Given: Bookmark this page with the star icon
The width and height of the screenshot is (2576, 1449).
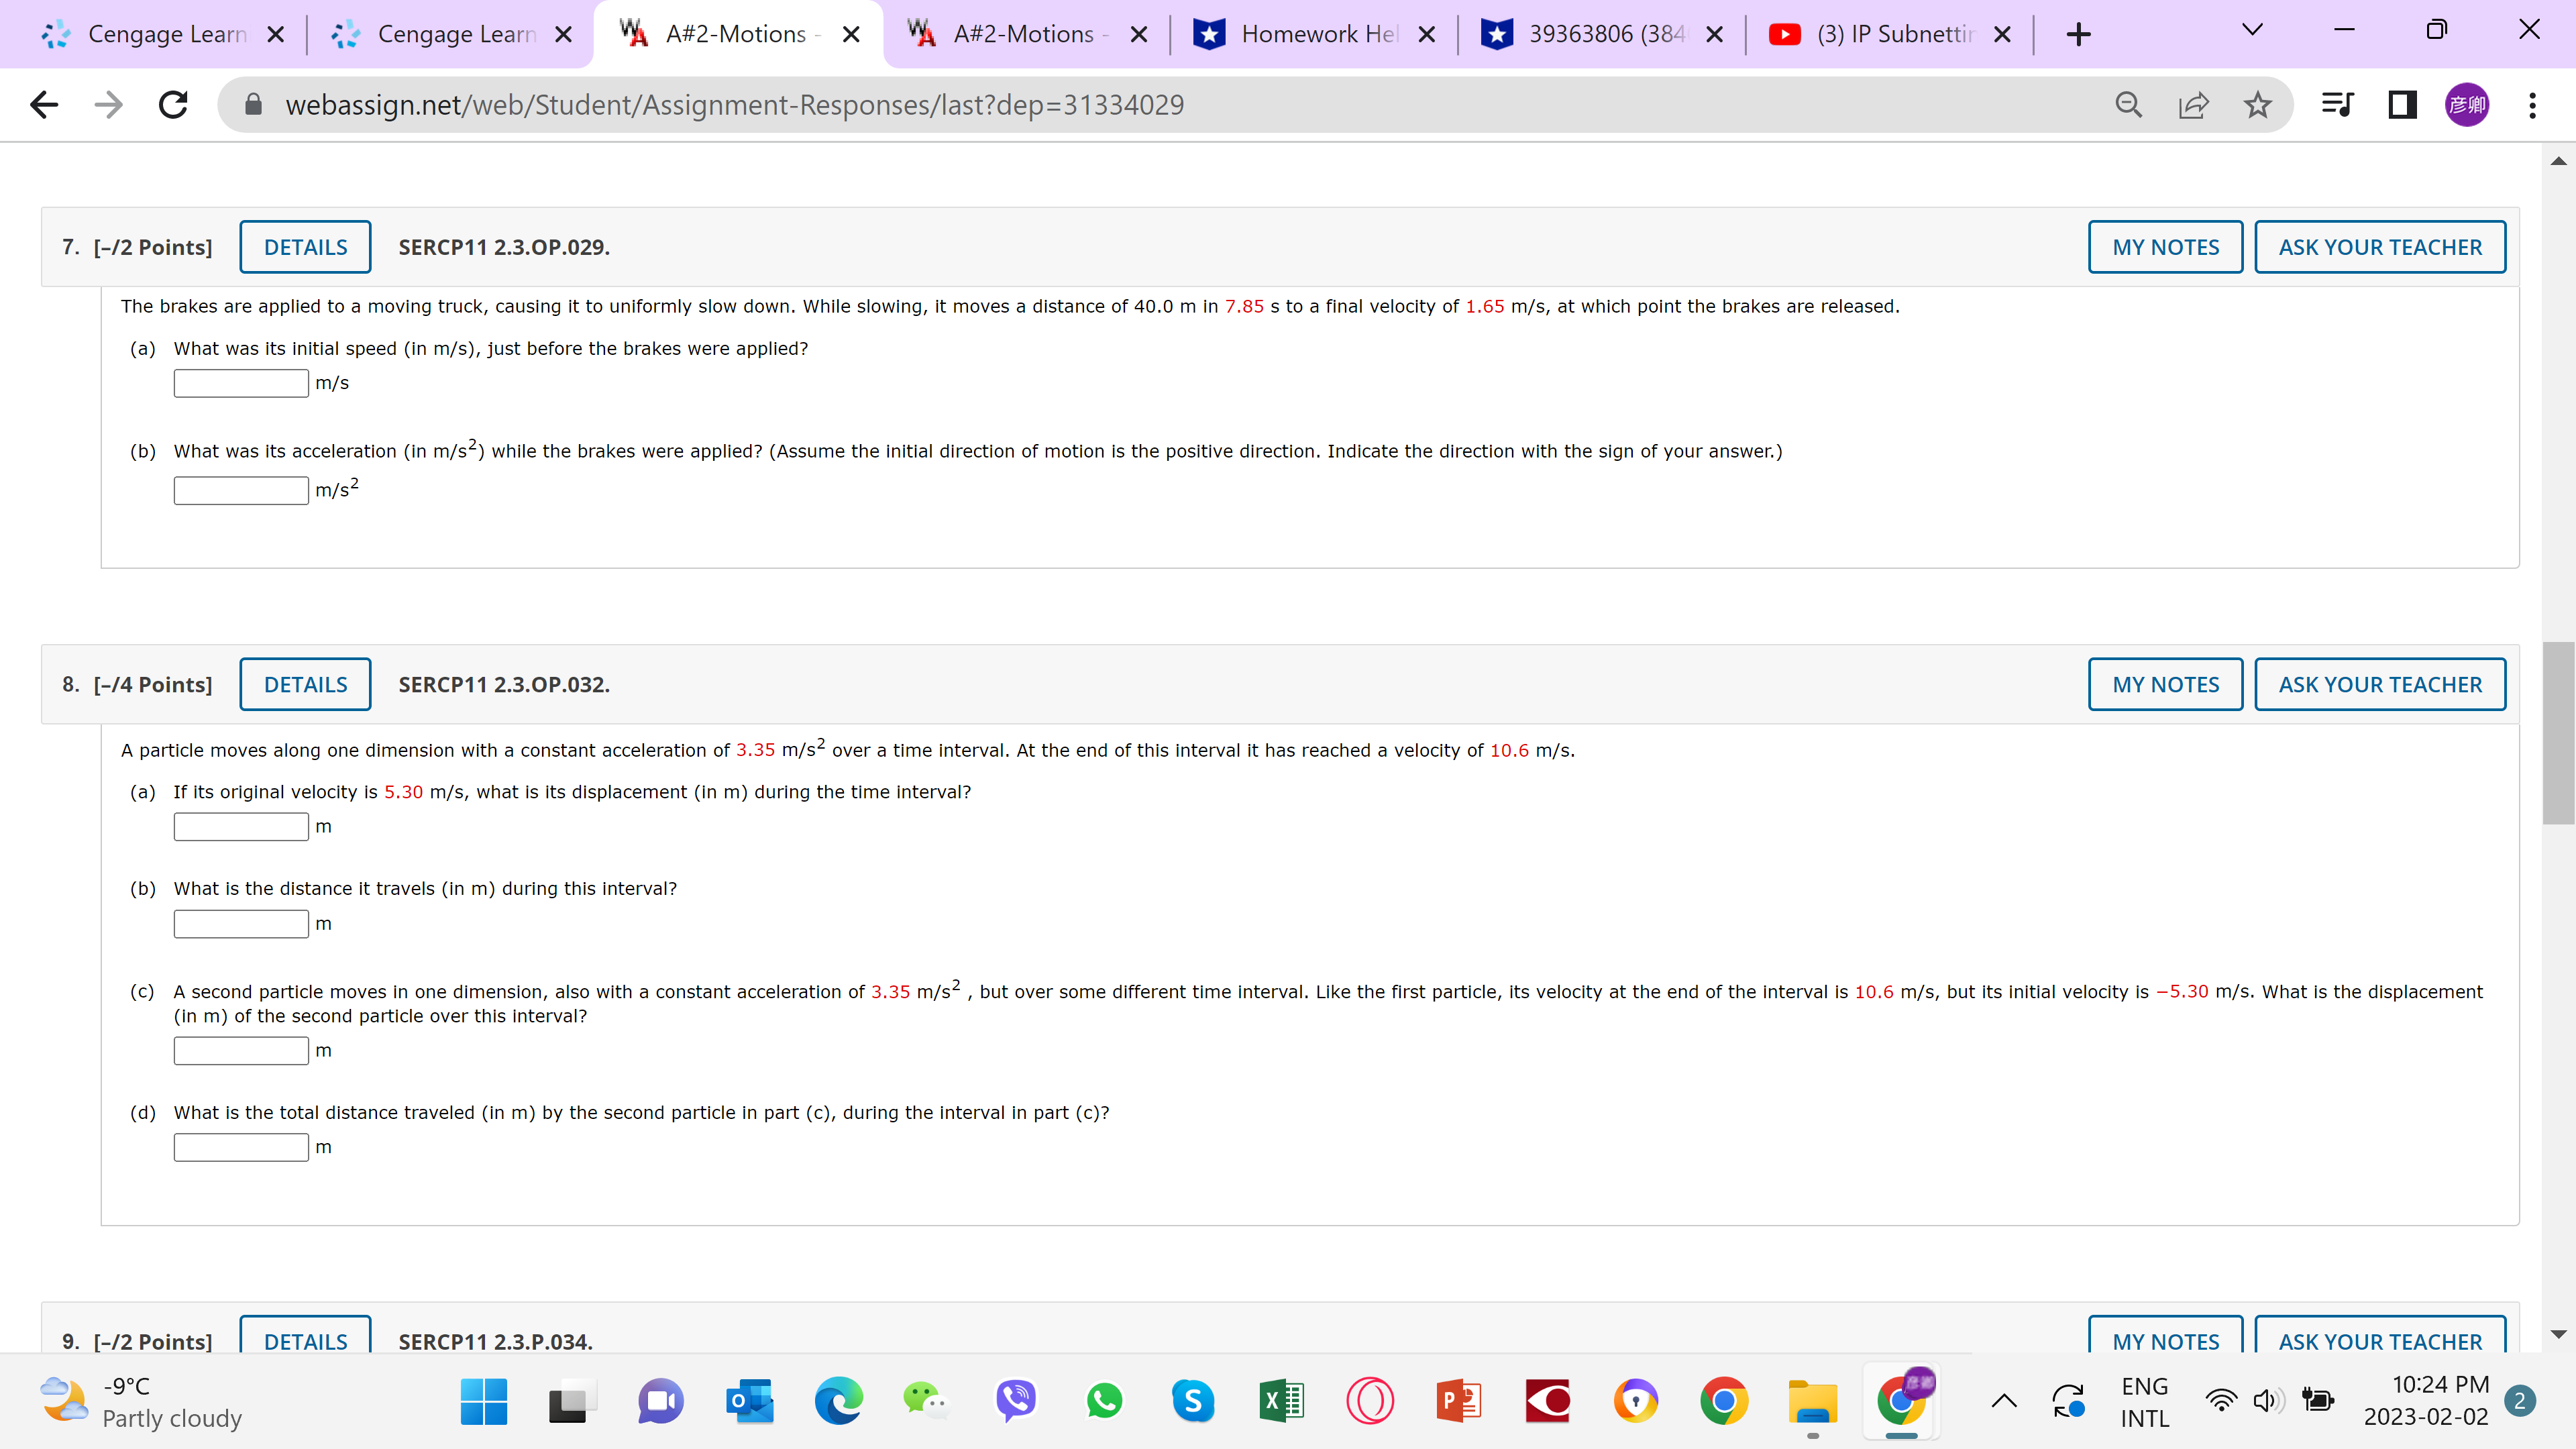Looking at the screenshot, I should [2257, 104].
